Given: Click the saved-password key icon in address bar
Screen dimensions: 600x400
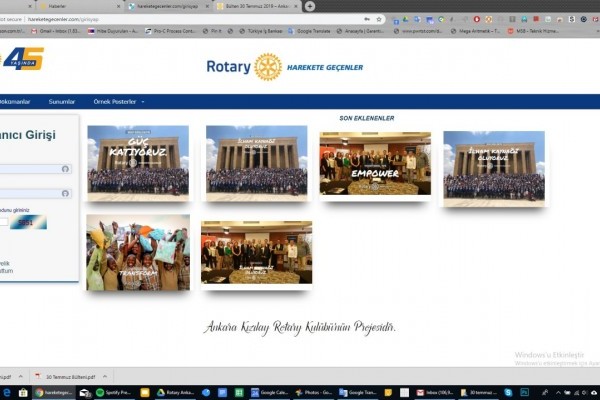Looking at the screenshot, I should (367, 19).
